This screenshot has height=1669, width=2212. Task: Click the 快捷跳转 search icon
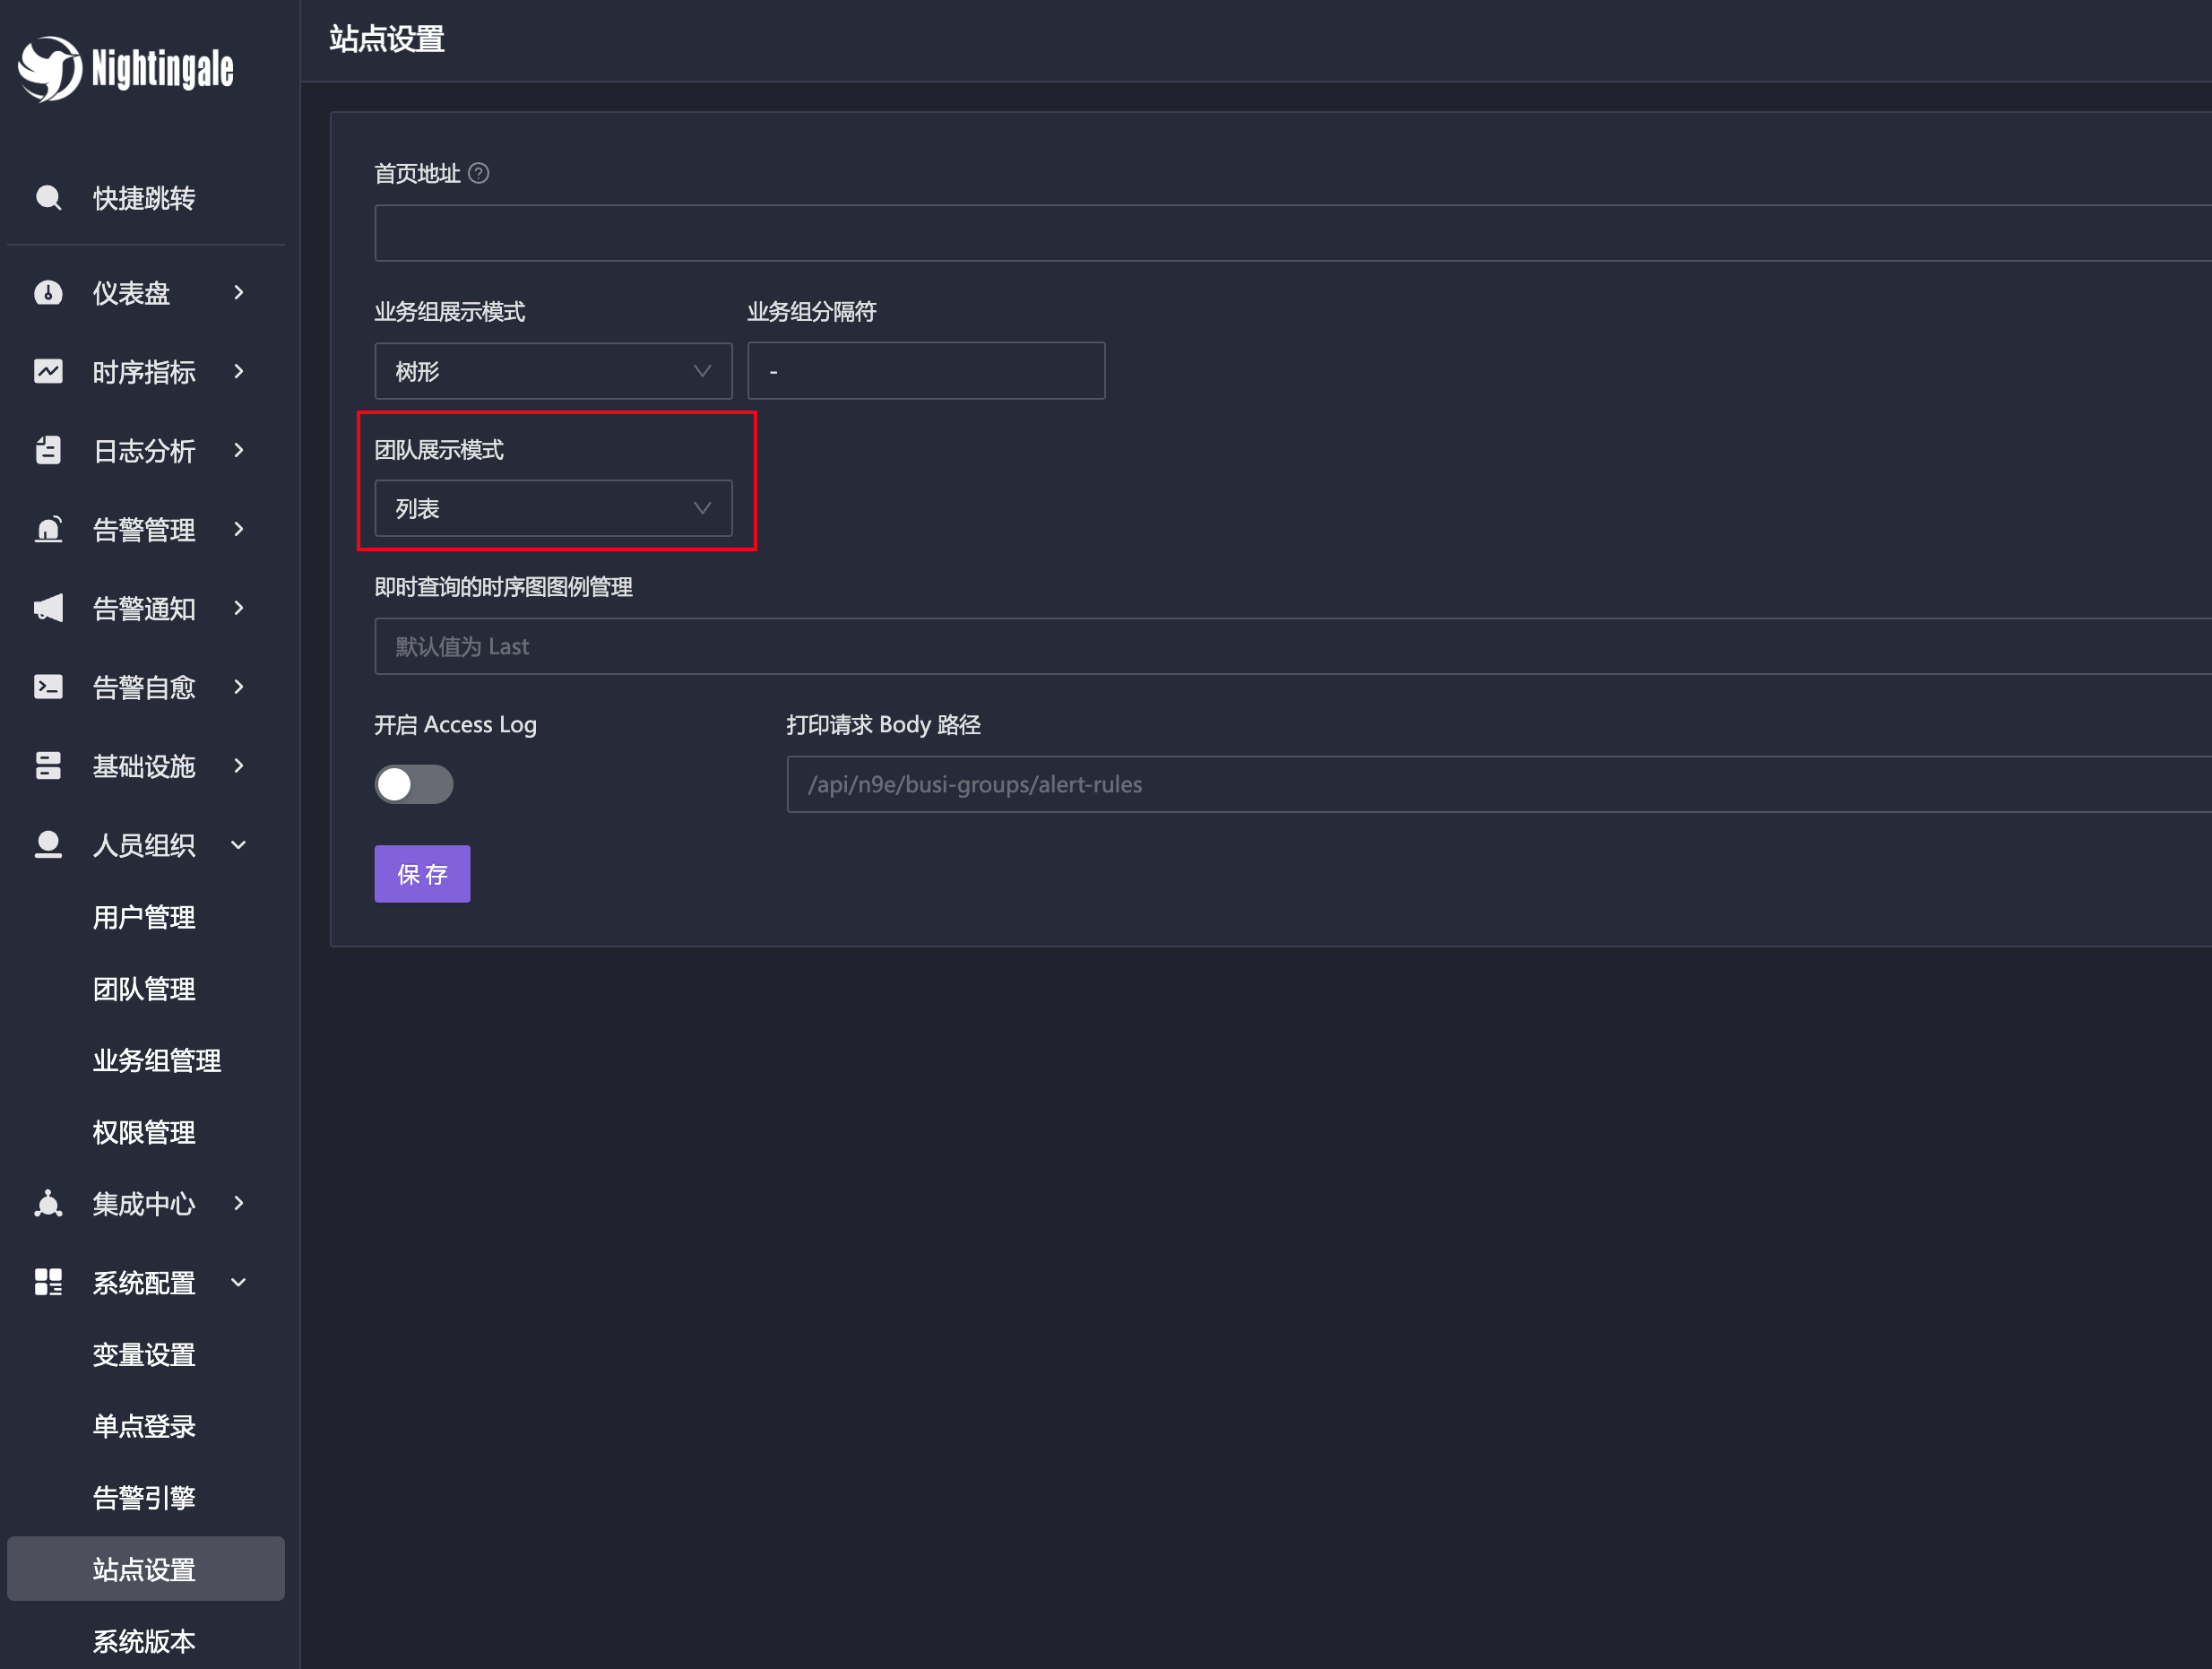48,197
